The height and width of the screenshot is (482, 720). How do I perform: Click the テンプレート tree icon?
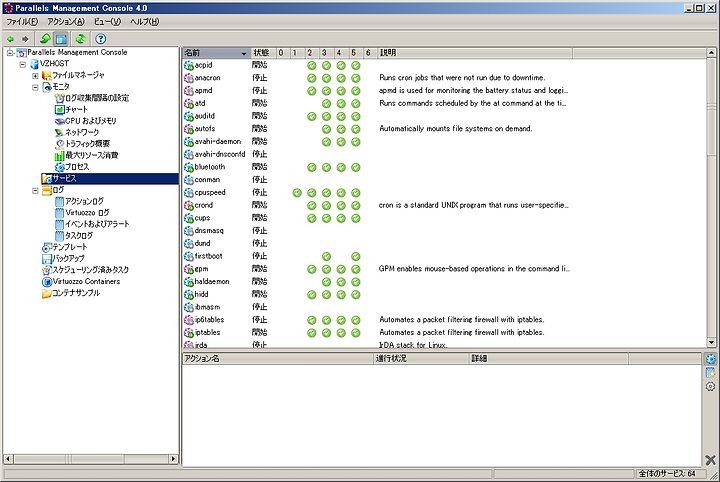46,247
